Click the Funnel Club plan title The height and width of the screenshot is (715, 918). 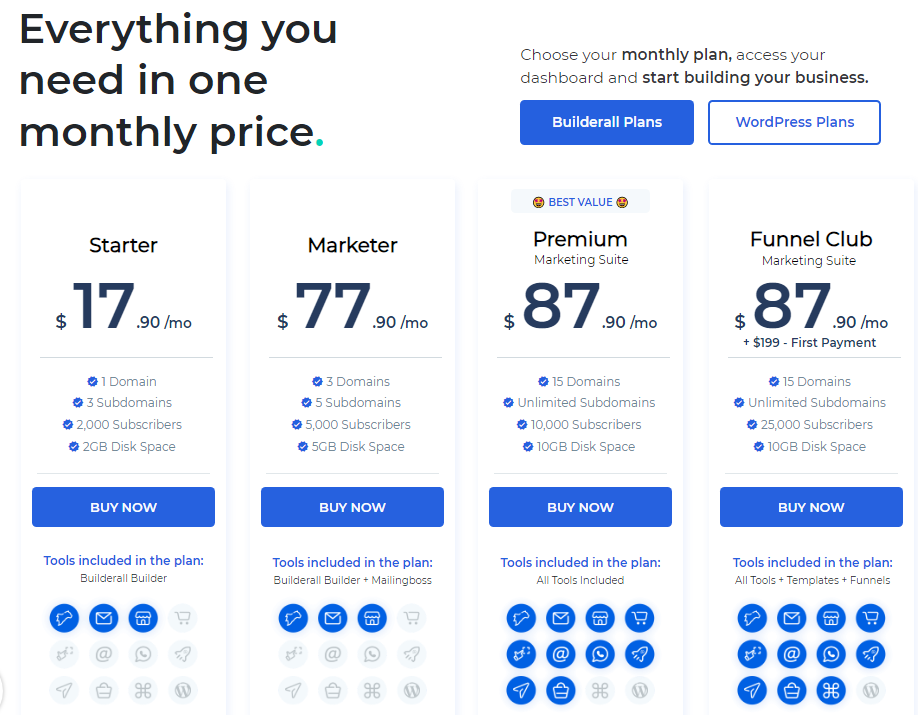click(x=811, y=239)
